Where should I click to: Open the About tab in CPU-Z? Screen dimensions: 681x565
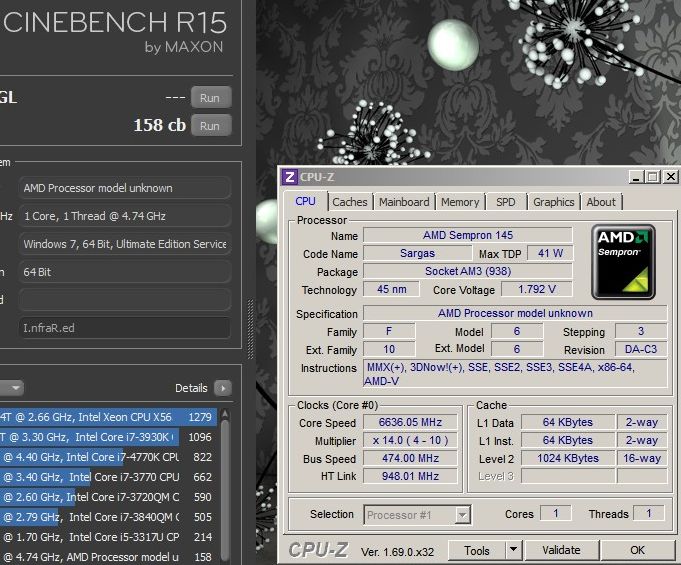point(601,202)
